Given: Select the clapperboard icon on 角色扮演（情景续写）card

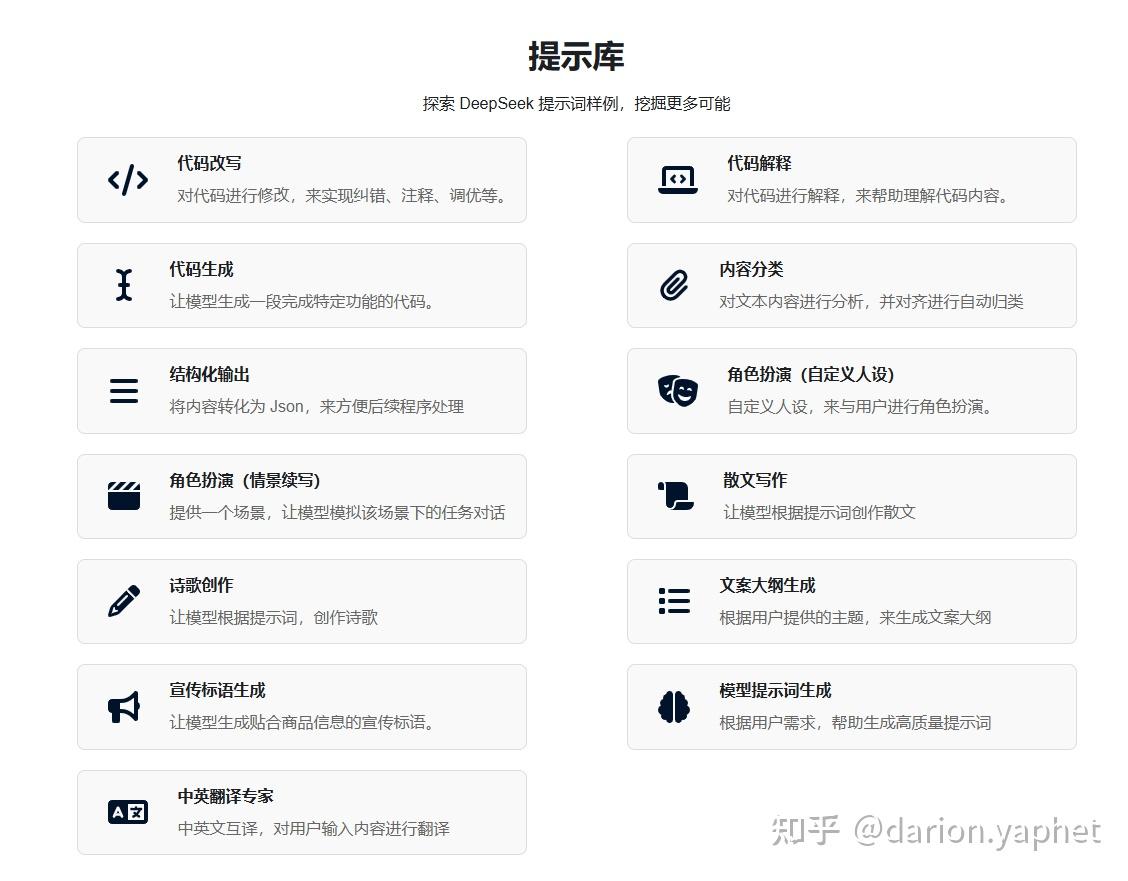Looking at the screenshot, I should [x=124, y=496].
